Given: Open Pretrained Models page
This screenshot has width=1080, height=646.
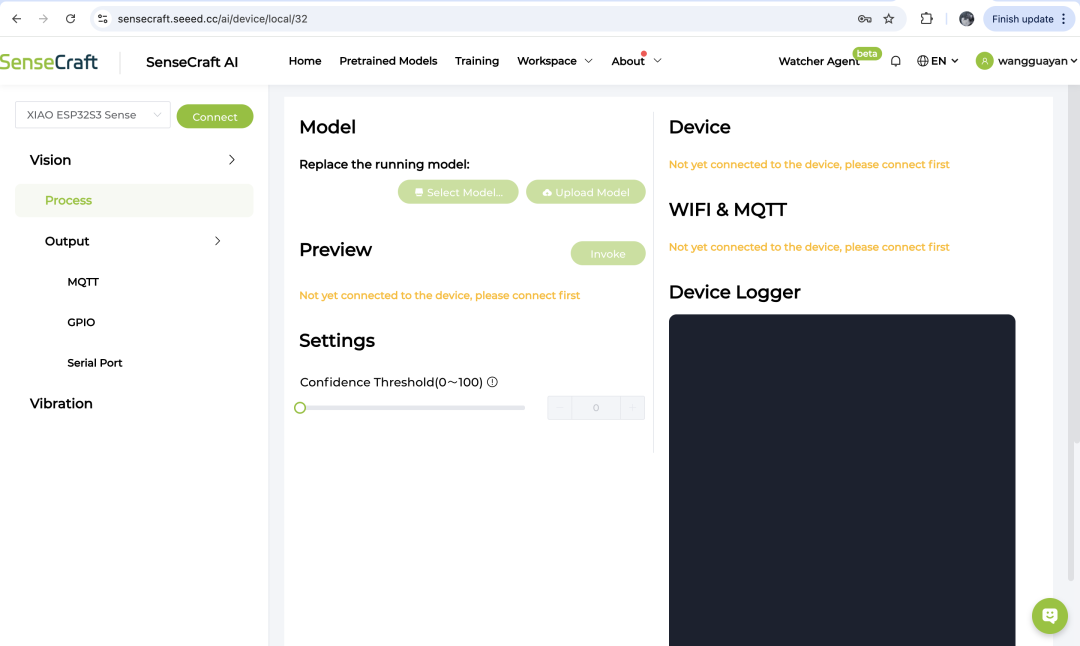Looking at the screenshot, I should click(x=388, y=61).
